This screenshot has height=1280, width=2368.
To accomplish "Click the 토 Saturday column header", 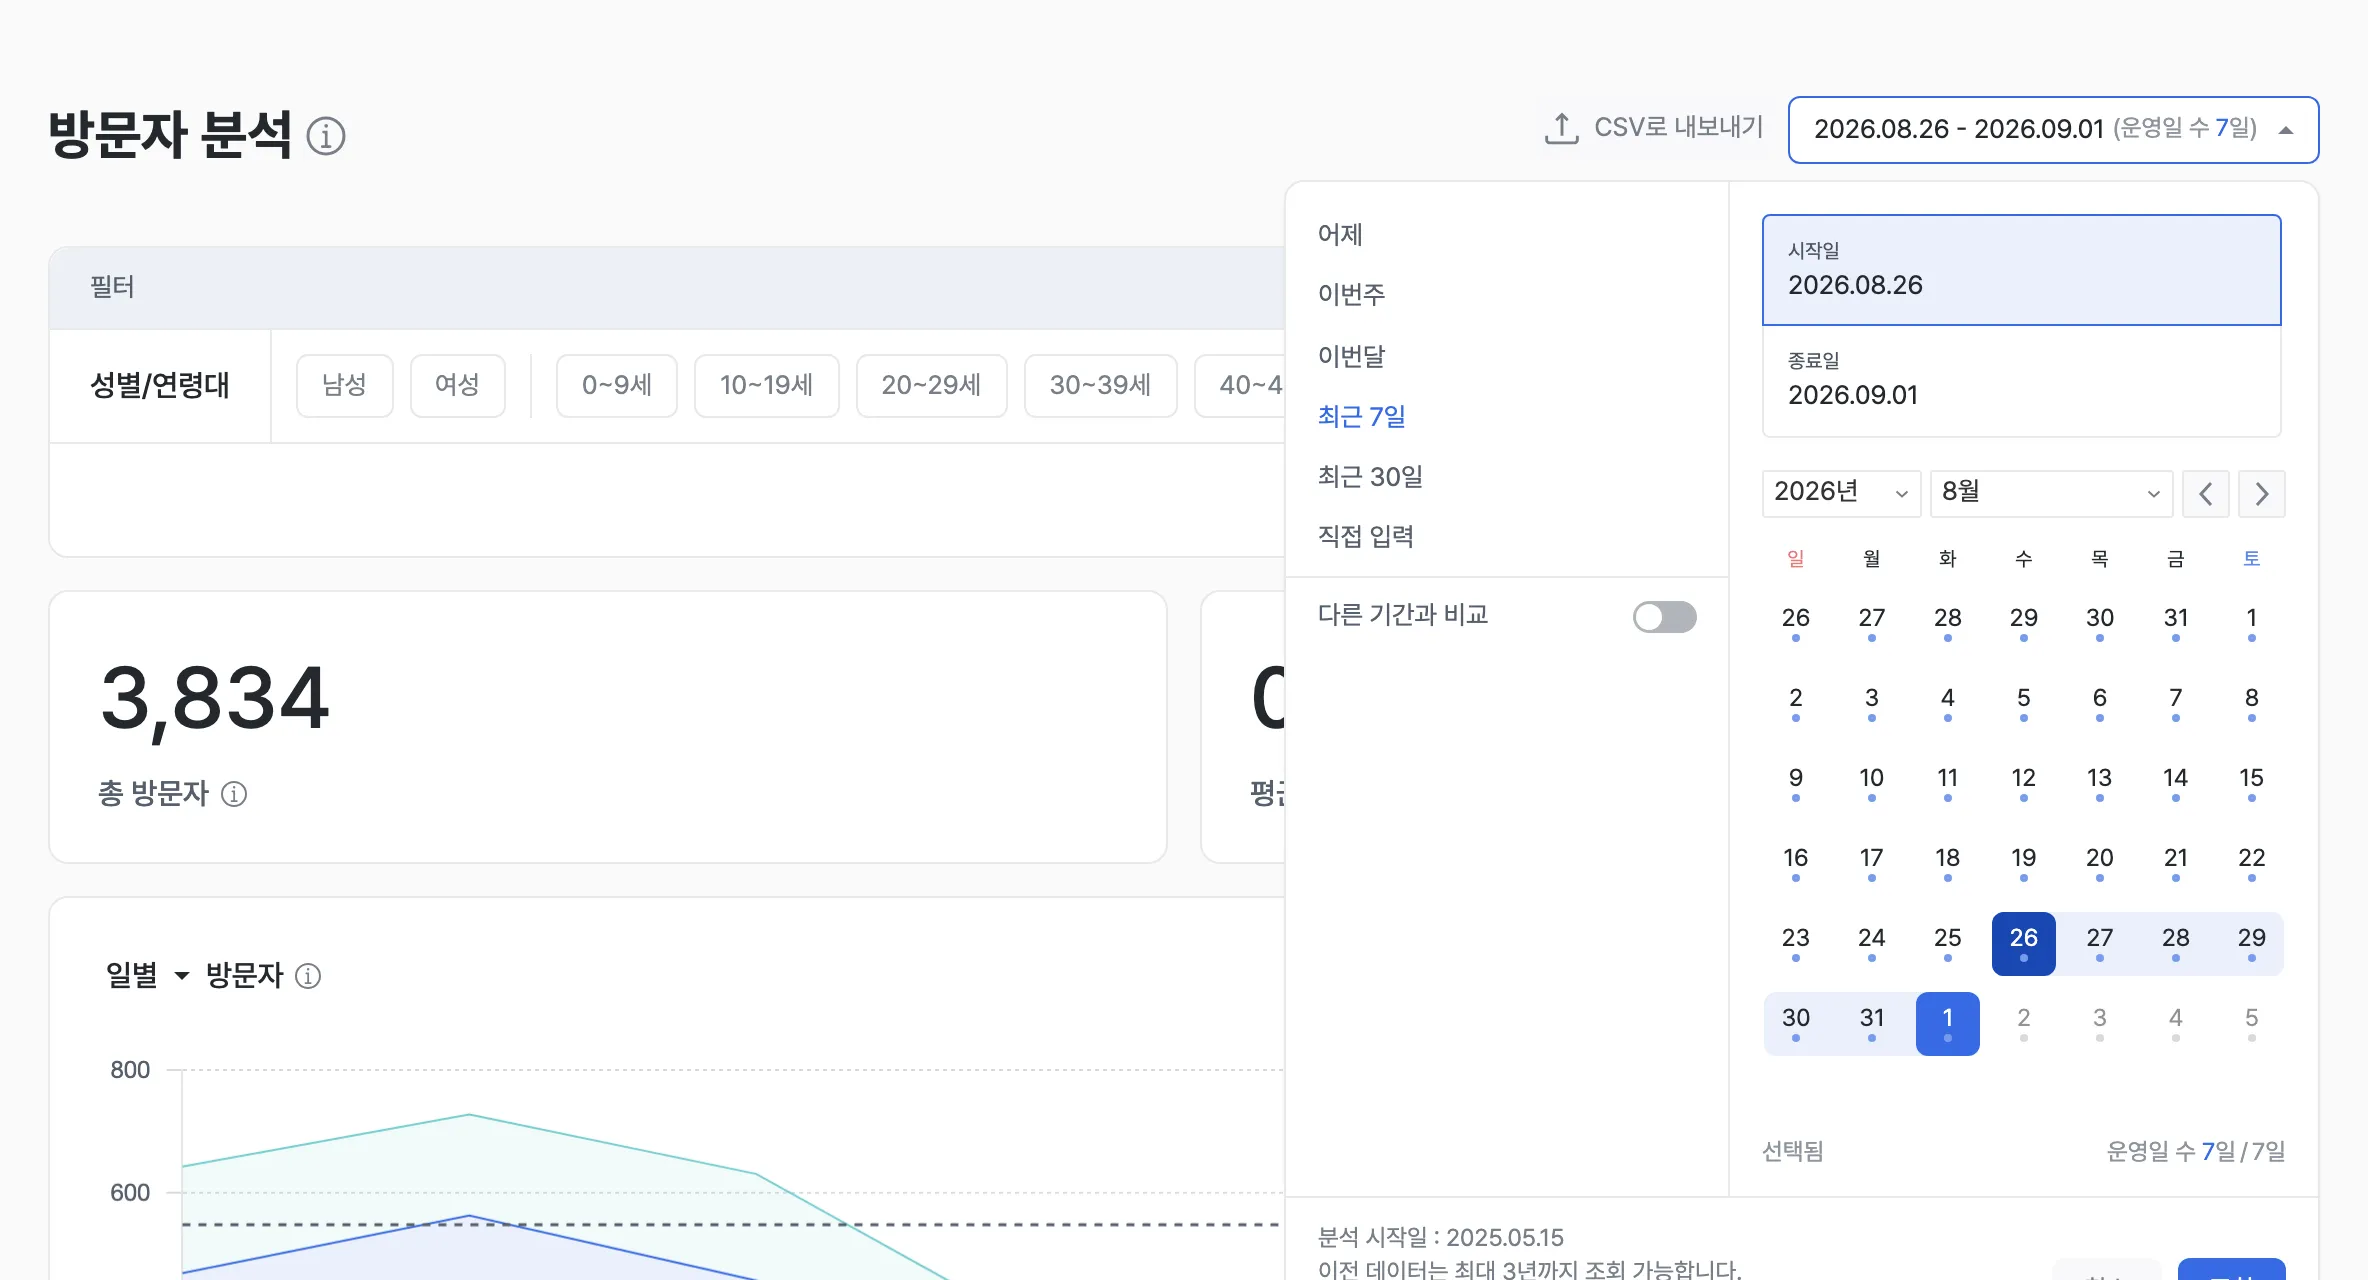I will (x=2251, y=559).
